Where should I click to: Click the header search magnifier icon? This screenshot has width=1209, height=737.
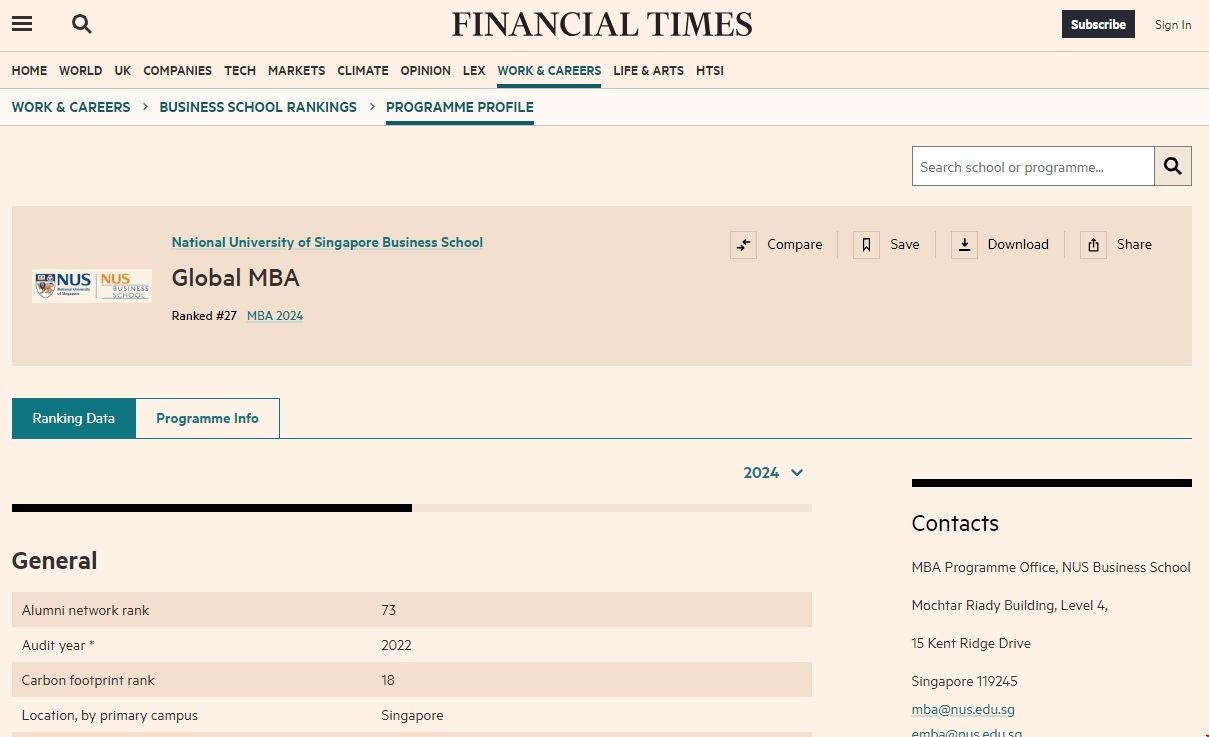coord(82,24)
